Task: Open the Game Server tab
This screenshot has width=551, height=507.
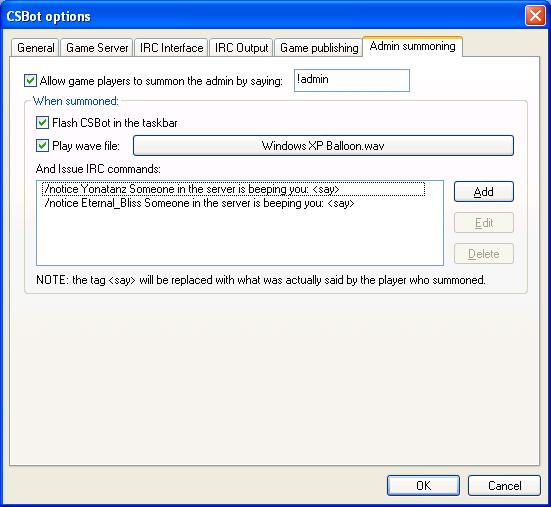Action: coord(97,48)
